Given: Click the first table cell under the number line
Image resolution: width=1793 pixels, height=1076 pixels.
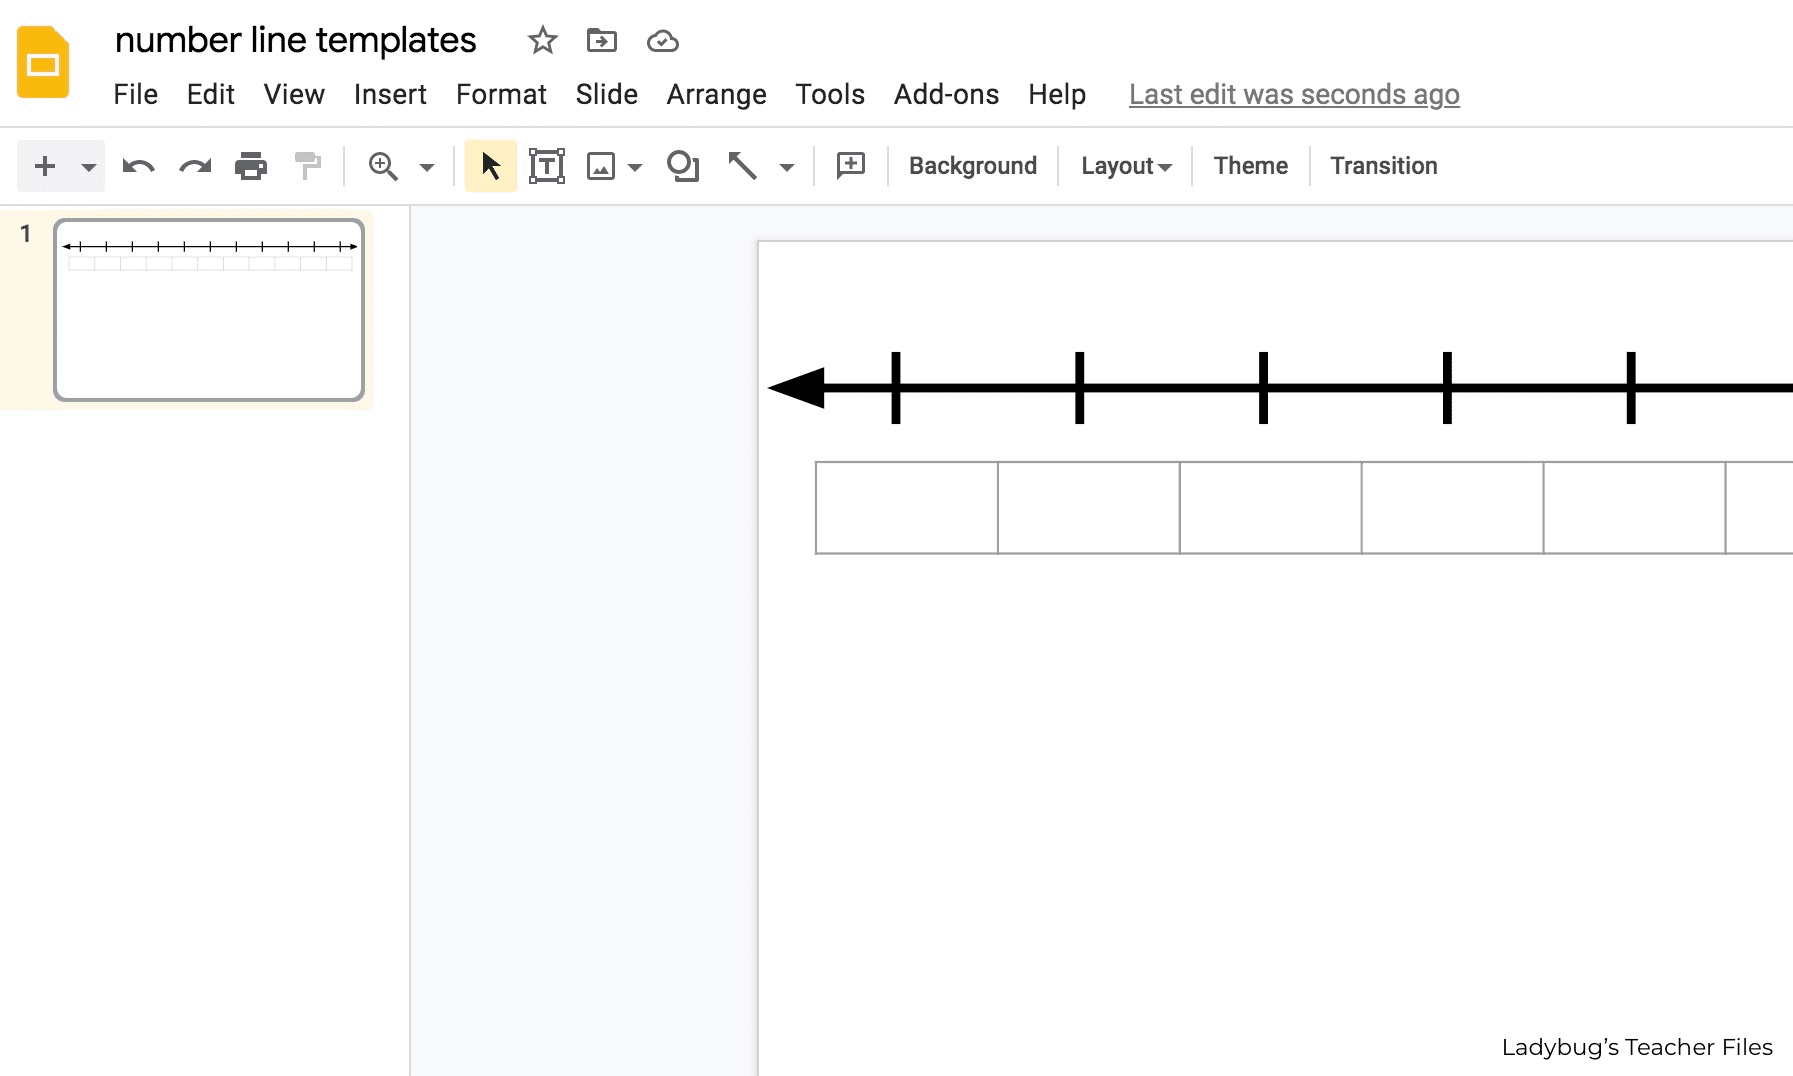Looking at the screenshot, I should click(x=907, y=507).
